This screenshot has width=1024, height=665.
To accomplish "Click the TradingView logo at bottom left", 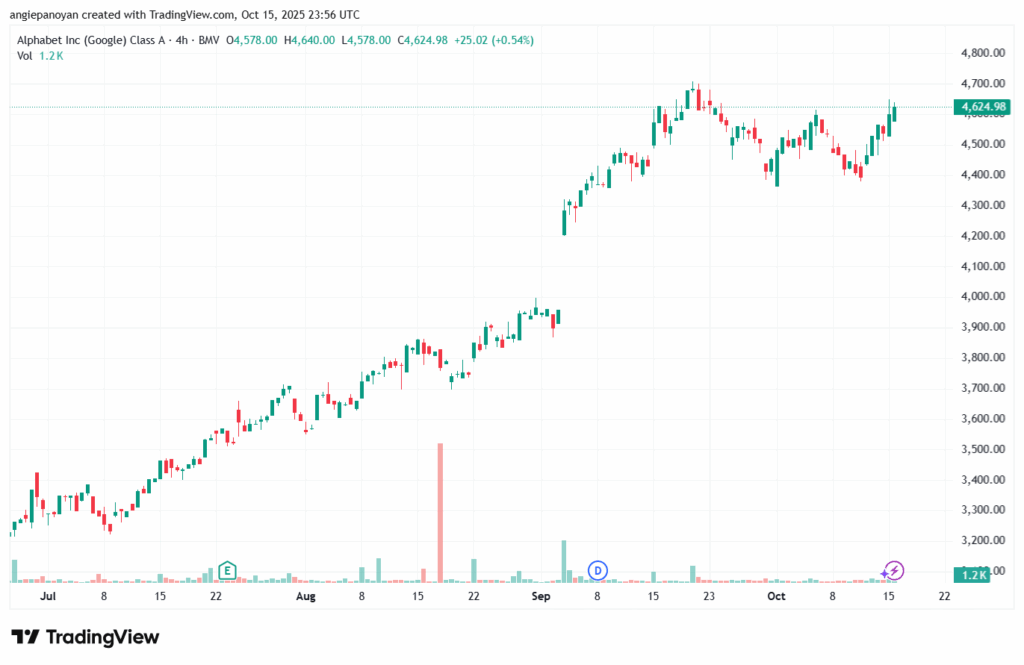I will pos(85,637).
